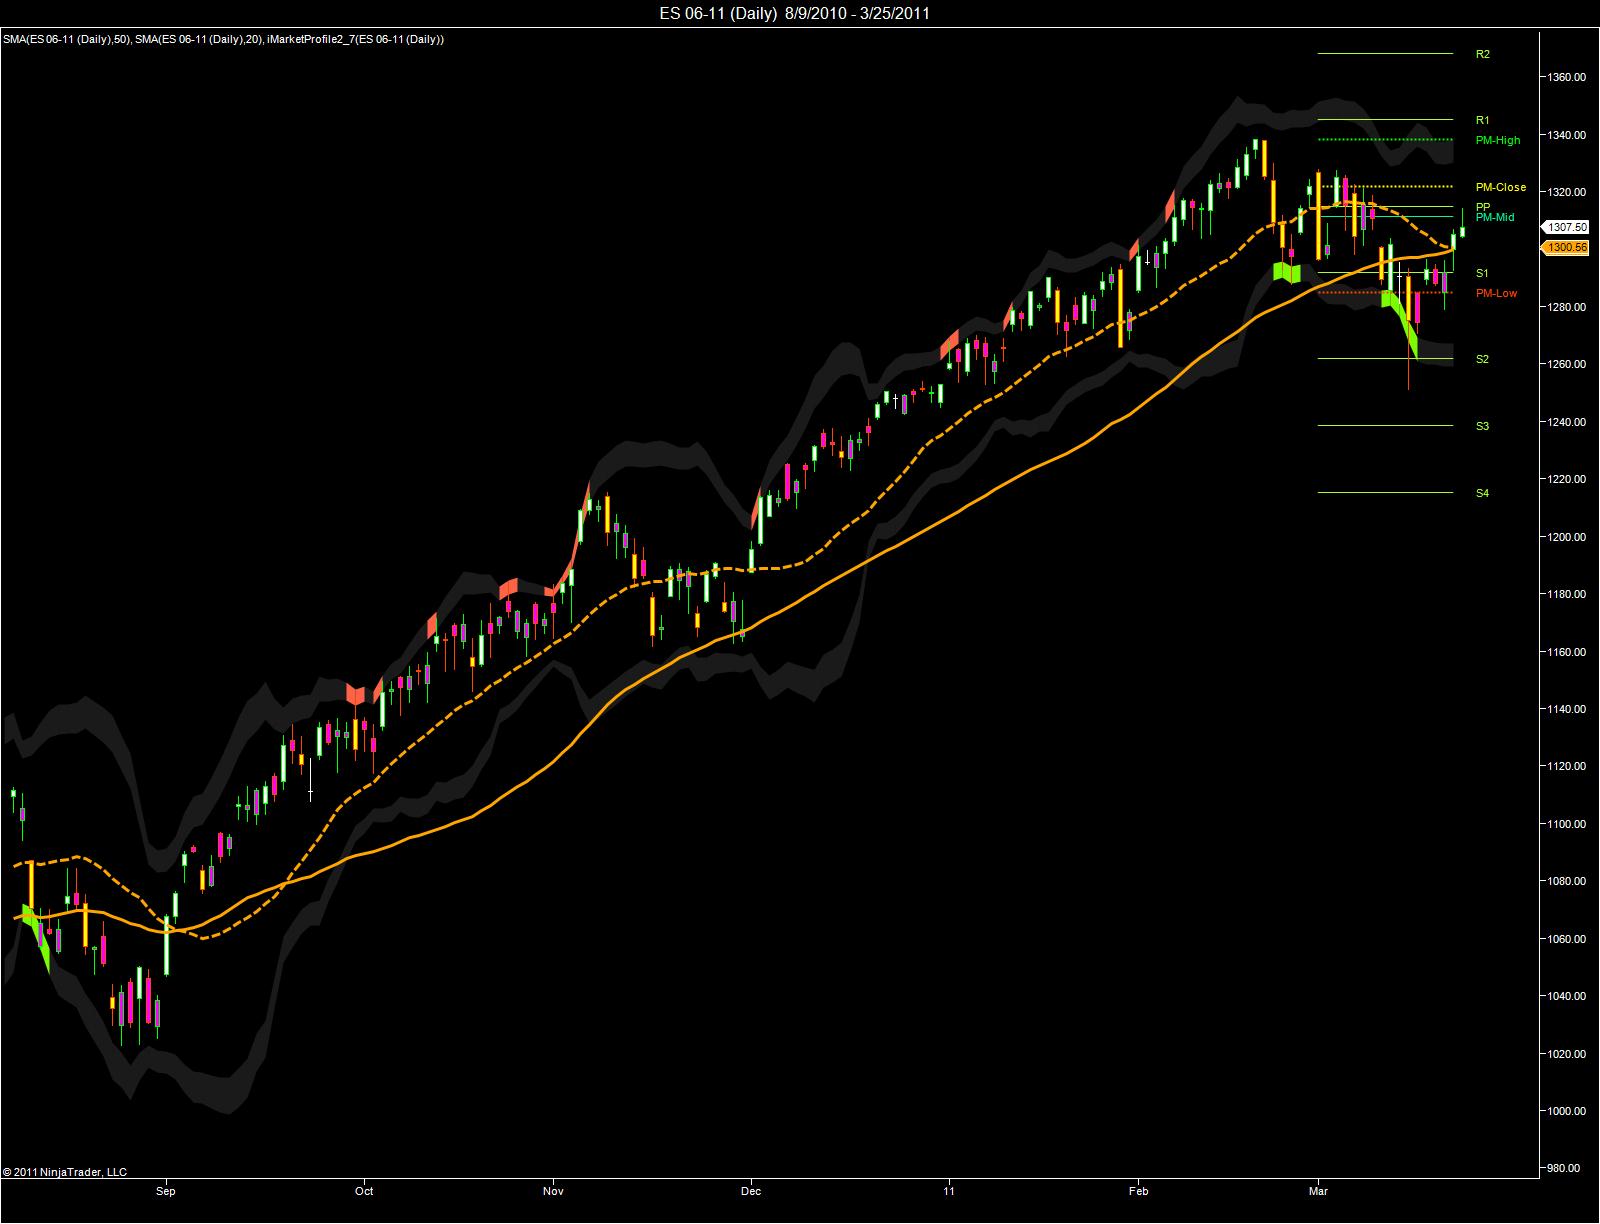1600x1224 pixels.
Task: Select the PM-High level label
Action: point(1498,140)
